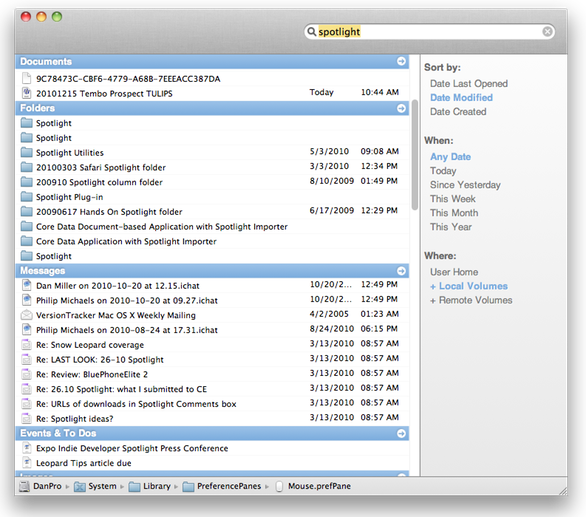
Task: Click the Library folder icon in path bar
Action: (134, 486)
